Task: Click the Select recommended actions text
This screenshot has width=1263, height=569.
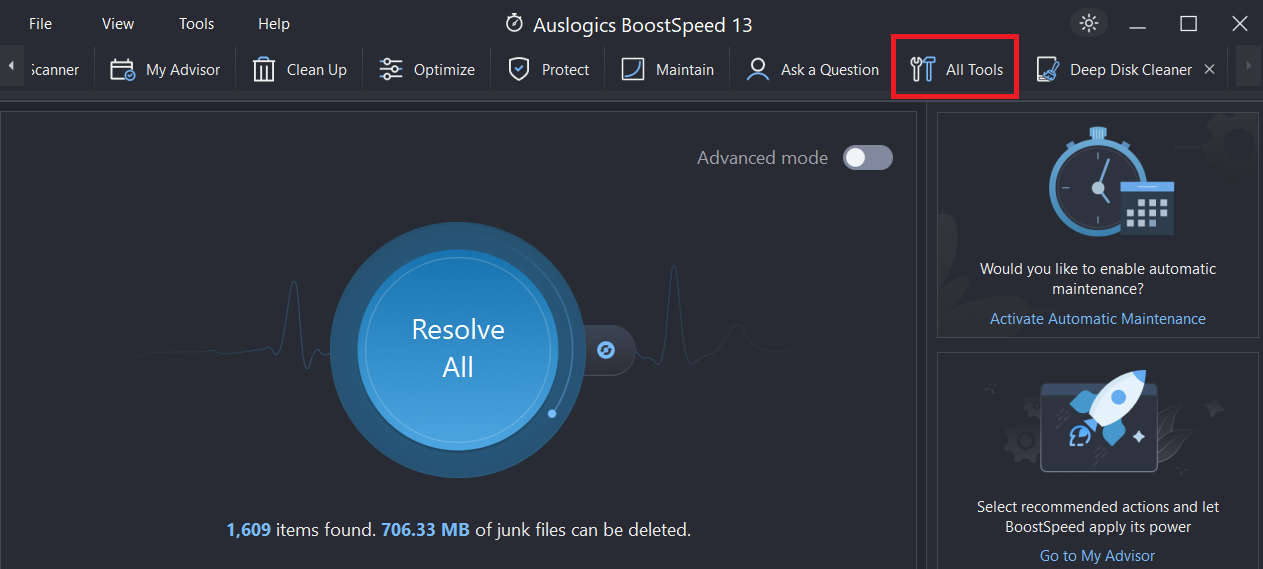Action: tap(1098, 517)
